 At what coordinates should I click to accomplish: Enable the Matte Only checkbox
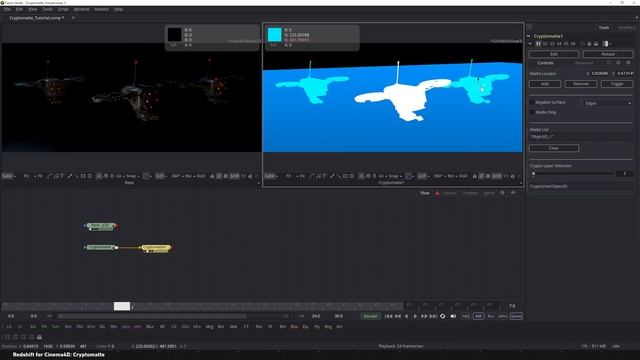[x=531, y=112]
